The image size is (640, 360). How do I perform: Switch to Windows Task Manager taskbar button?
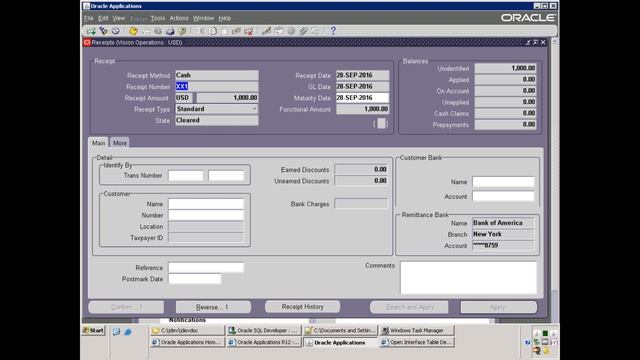[416, 331]
